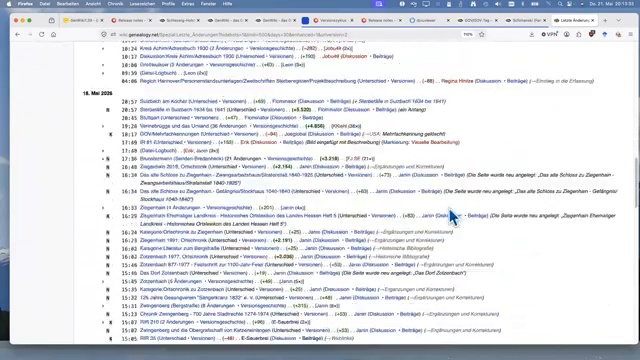Bookmark this page with the star icon

pyautogui.click(x=482, y=34)
